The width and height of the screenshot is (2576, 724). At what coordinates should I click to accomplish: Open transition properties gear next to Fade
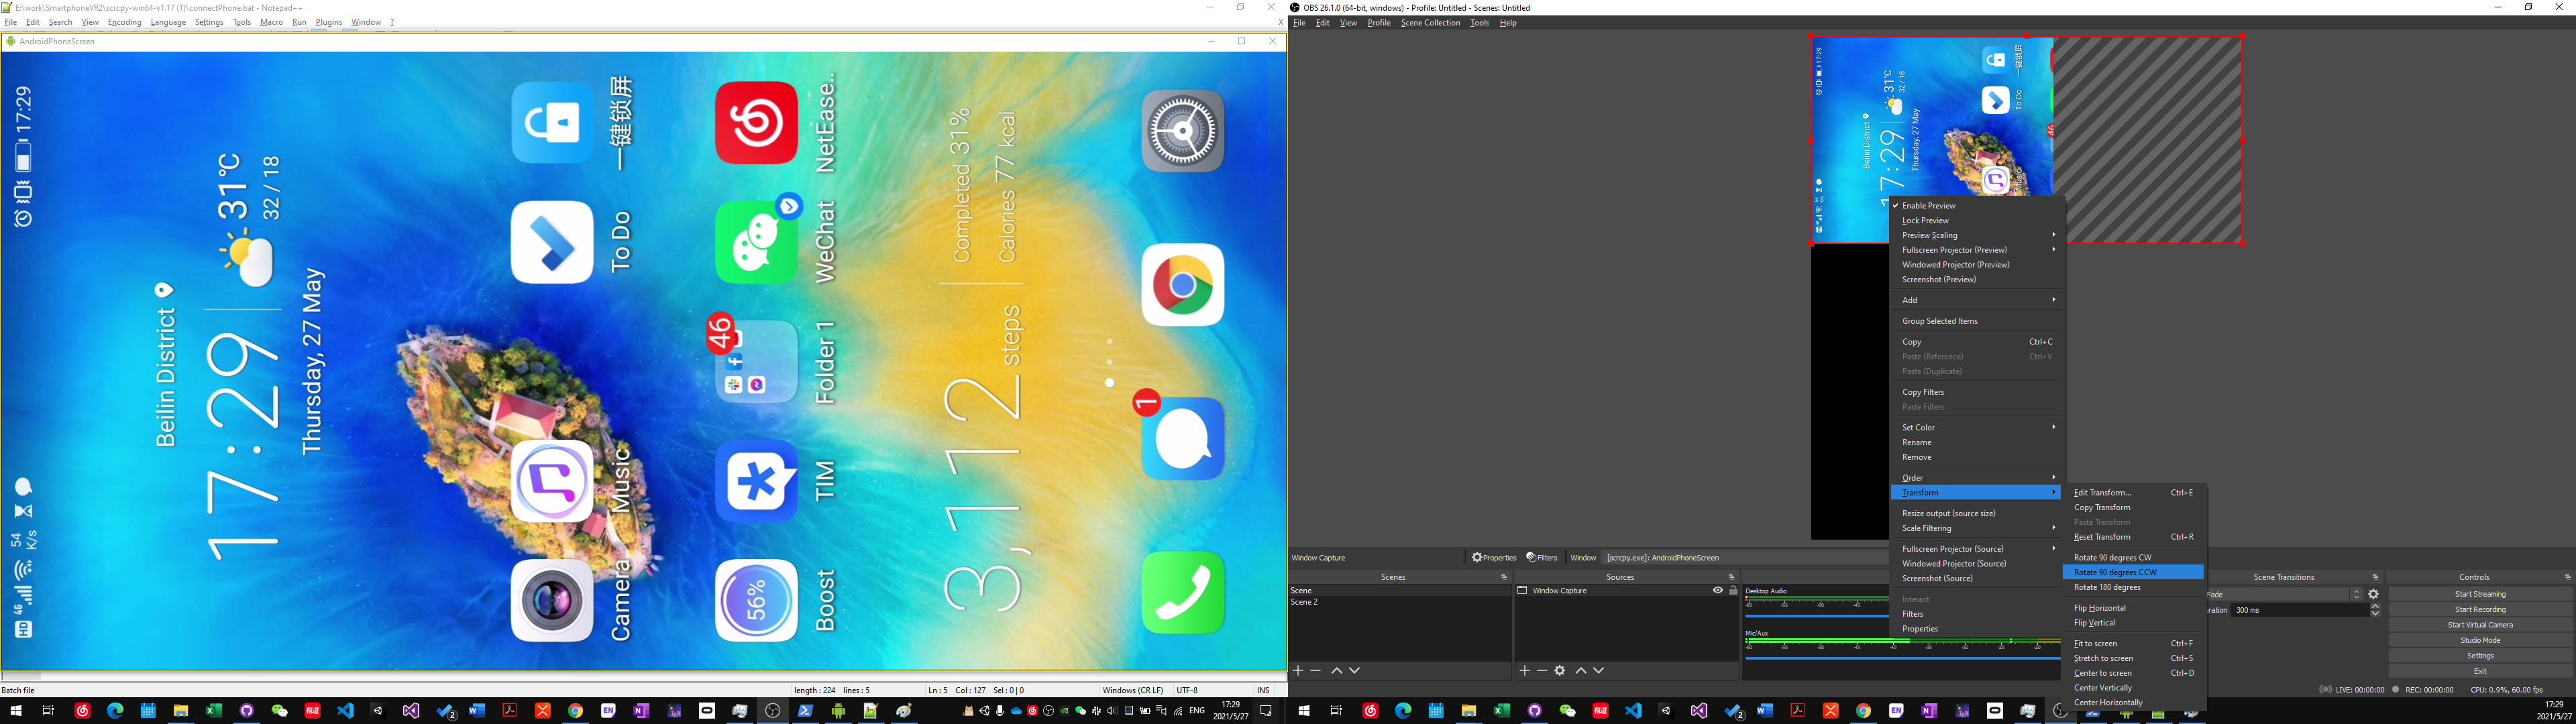tap(2374, 594)
